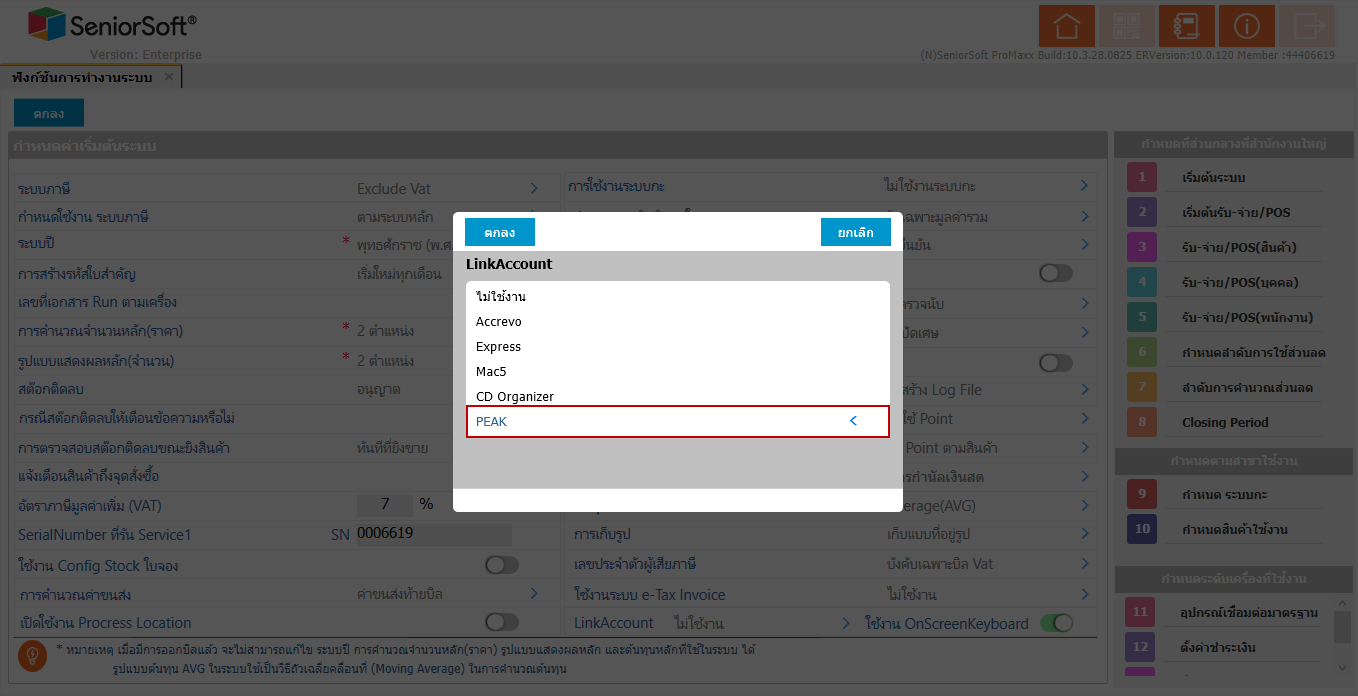Click ค่าขนส่งท้ายบิล value text
The image size is (1358, 696).
(401, 594)
